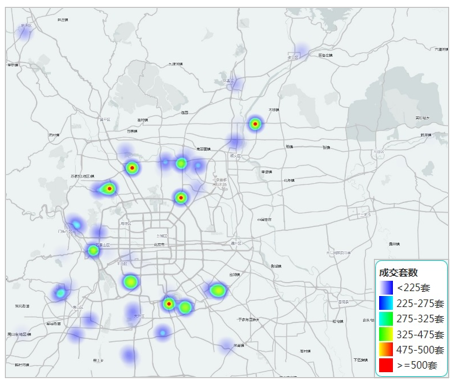Image resolution: width=454 pixels, height=385 pixels.
Task: Click the 225-275套 blue legend swatch
Action: (x=386, y=303)
